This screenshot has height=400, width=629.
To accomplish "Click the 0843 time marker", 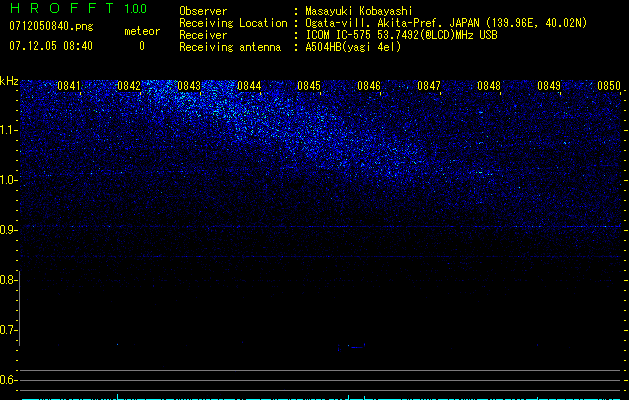I will [x=189, y=86].
